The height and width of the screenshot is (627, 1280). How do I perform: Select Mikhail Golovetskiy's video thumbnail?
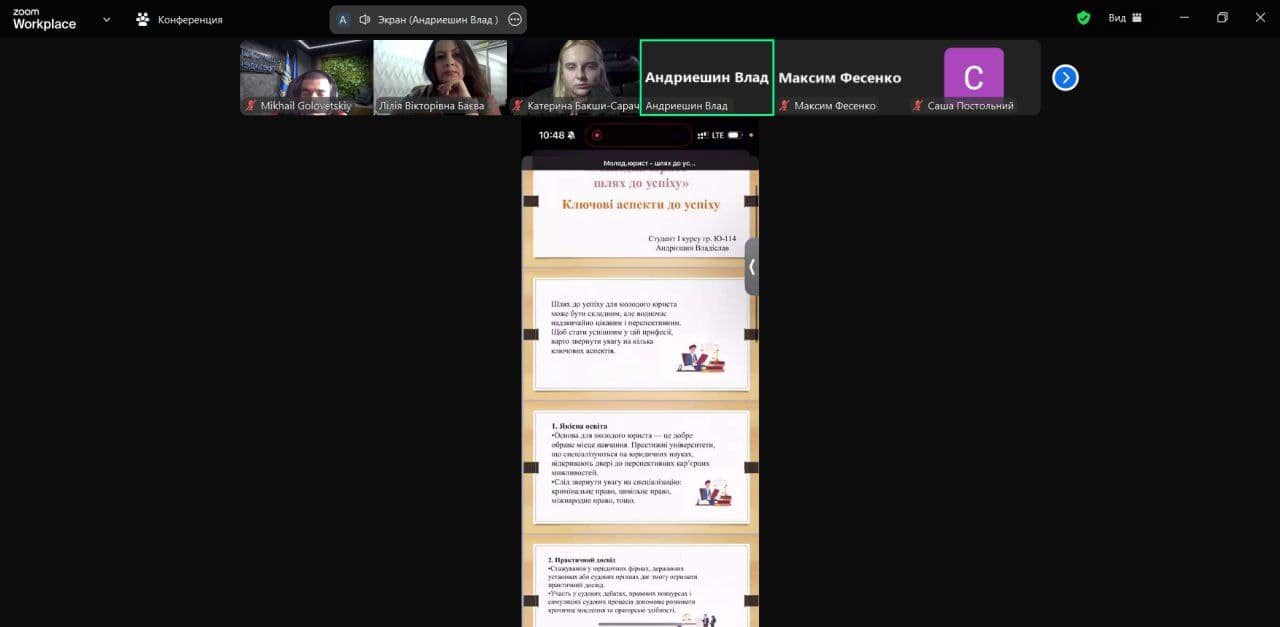point(306,77)
